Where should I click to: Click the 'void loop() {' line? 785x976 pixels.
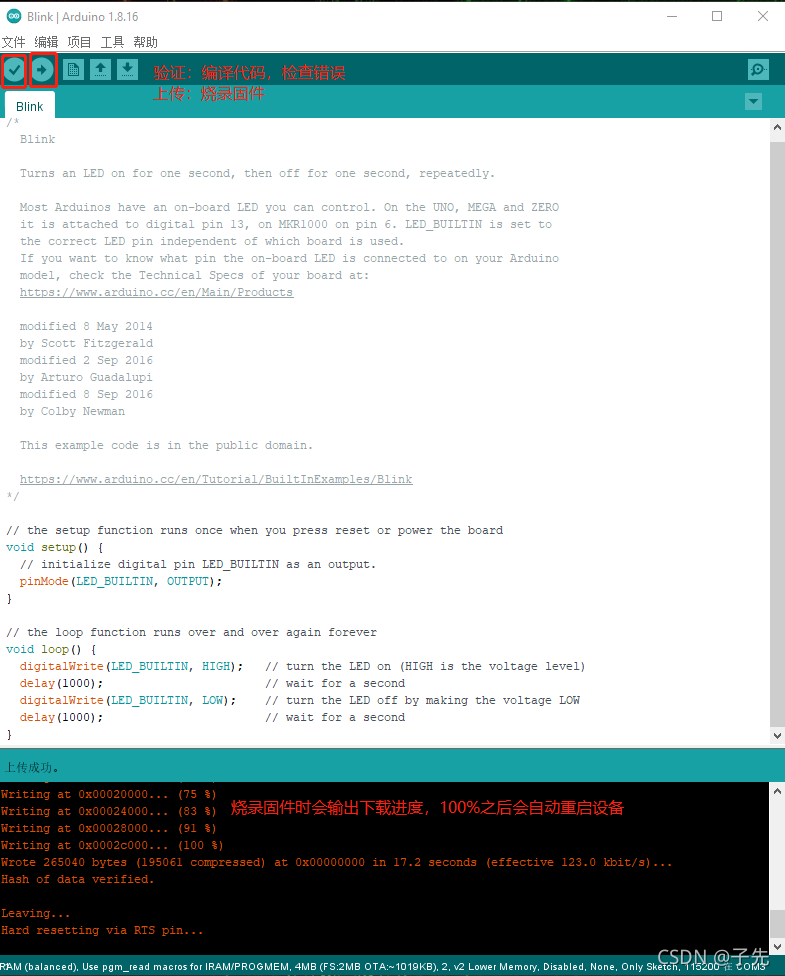(51, 649)
